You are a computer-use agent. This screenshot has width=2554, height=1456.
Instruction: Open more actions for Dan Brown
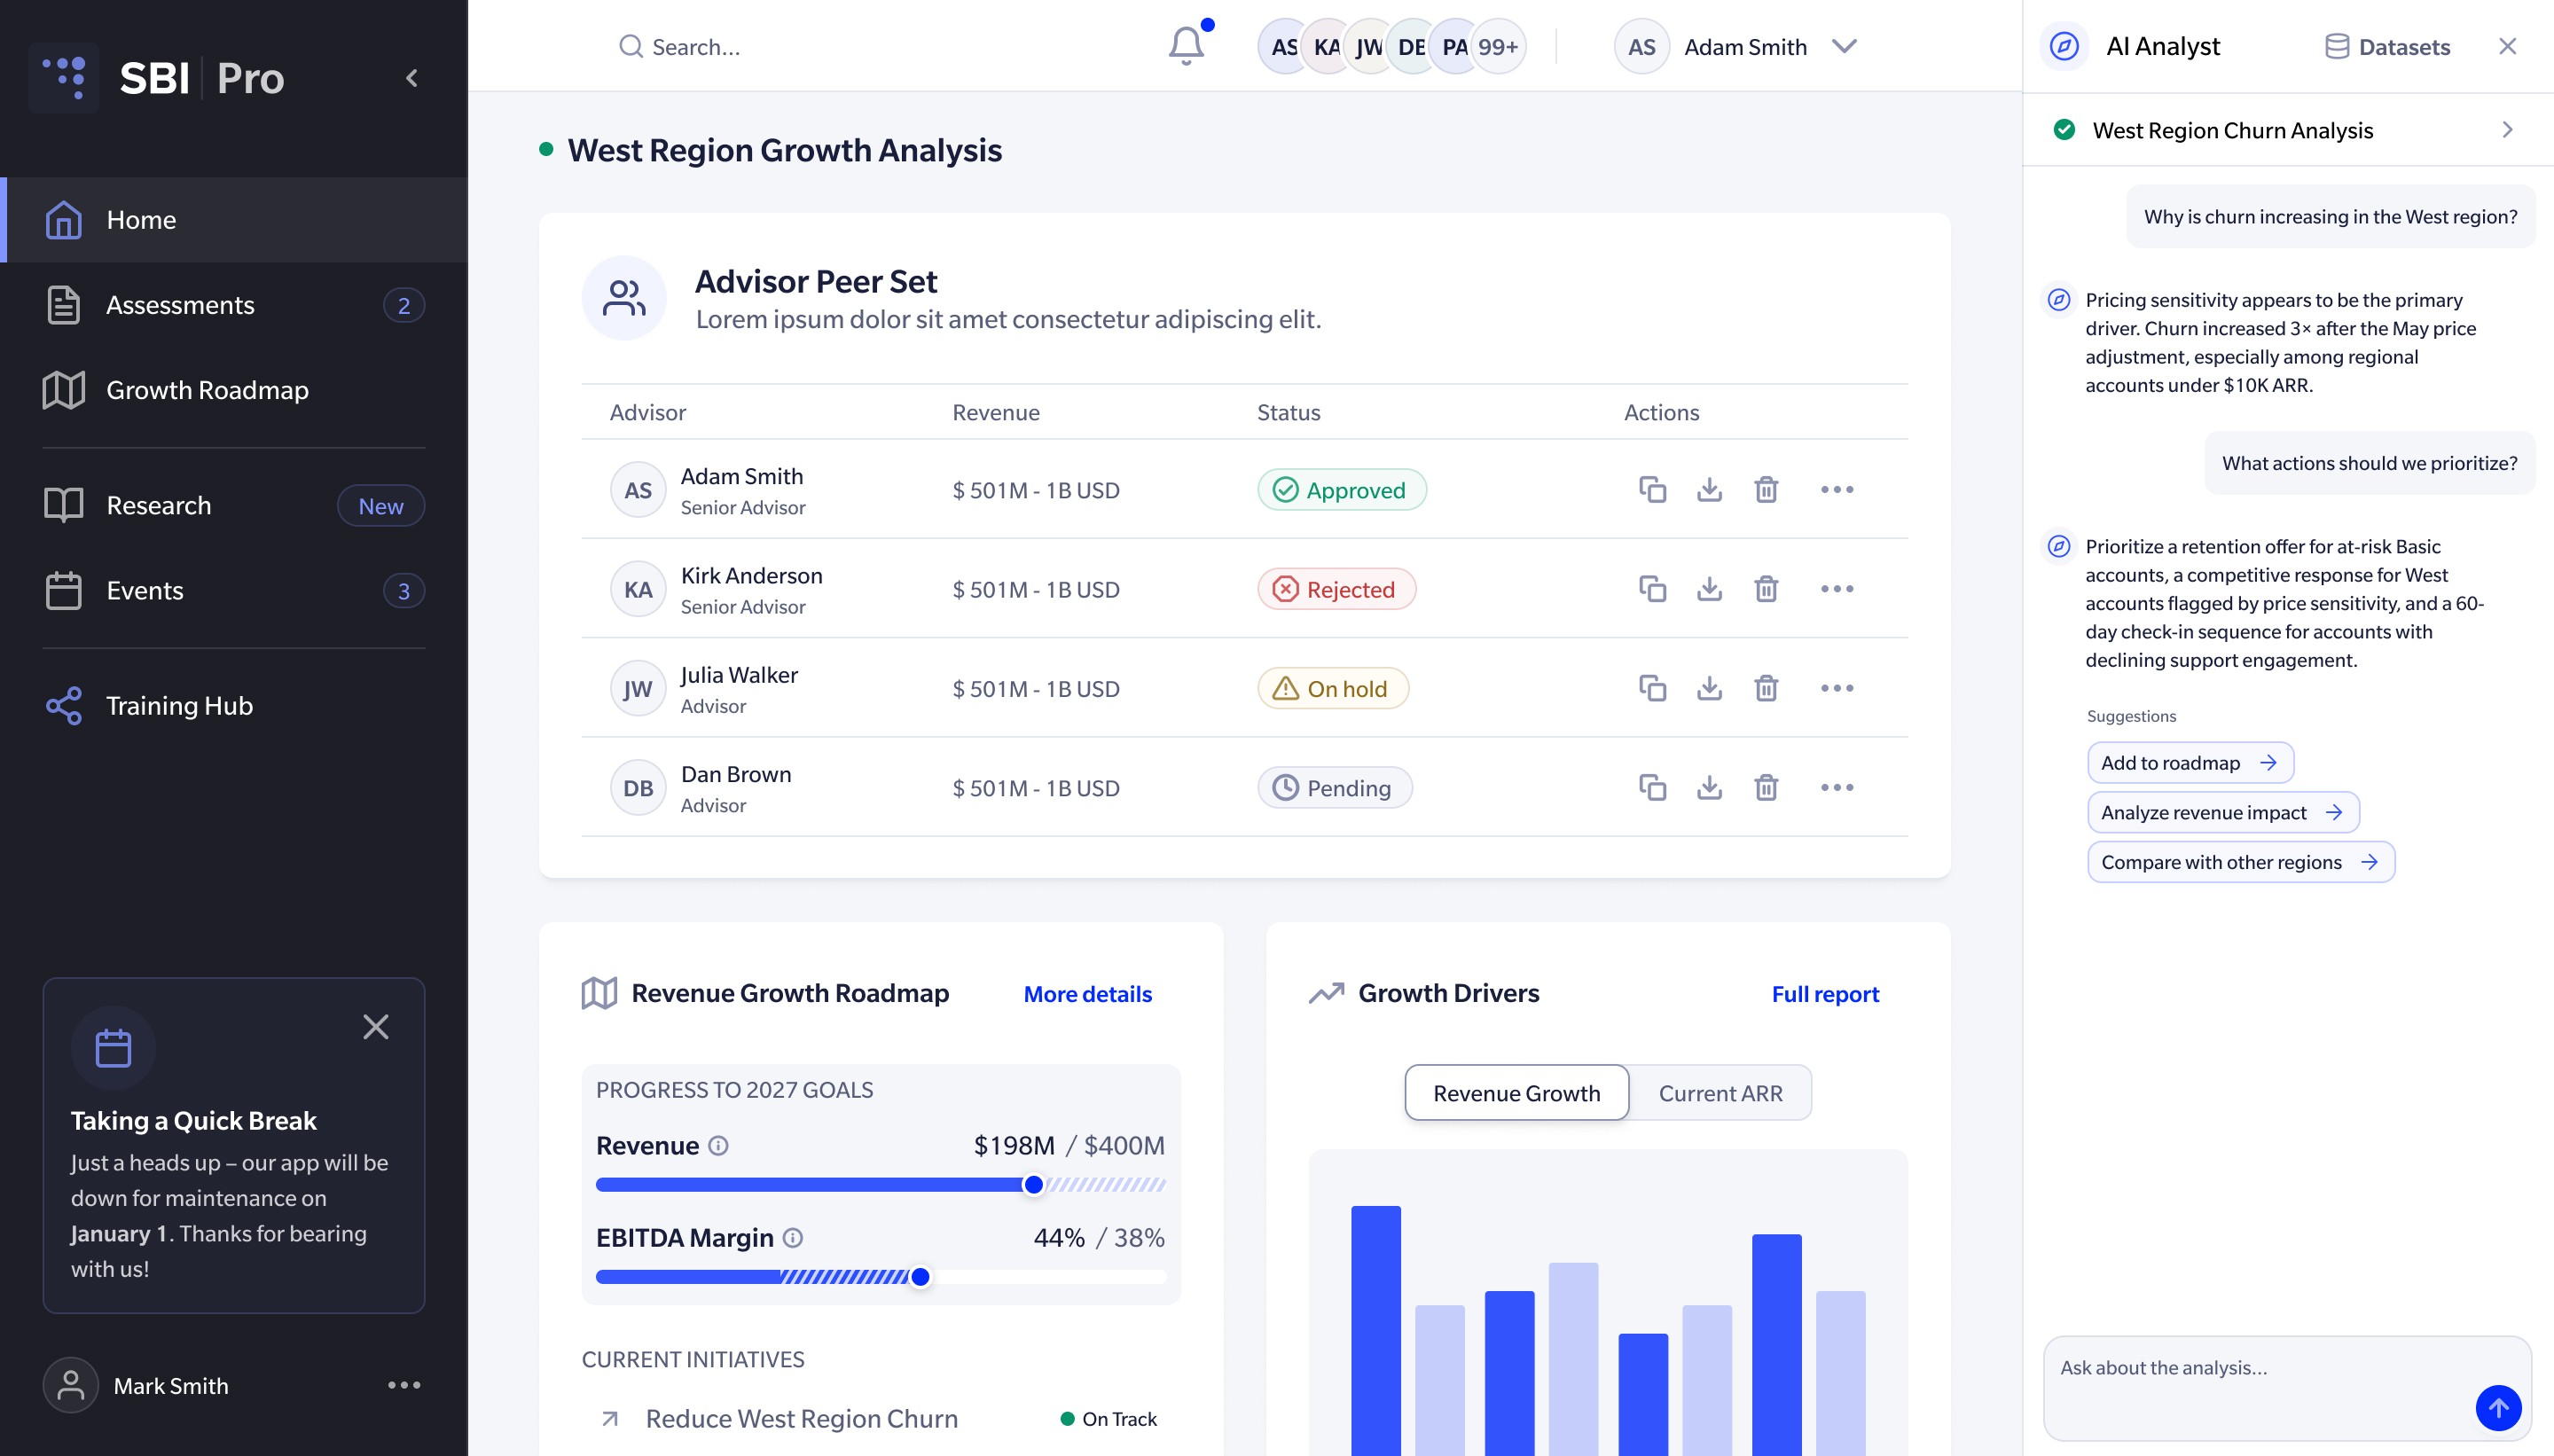[1837, 787]
